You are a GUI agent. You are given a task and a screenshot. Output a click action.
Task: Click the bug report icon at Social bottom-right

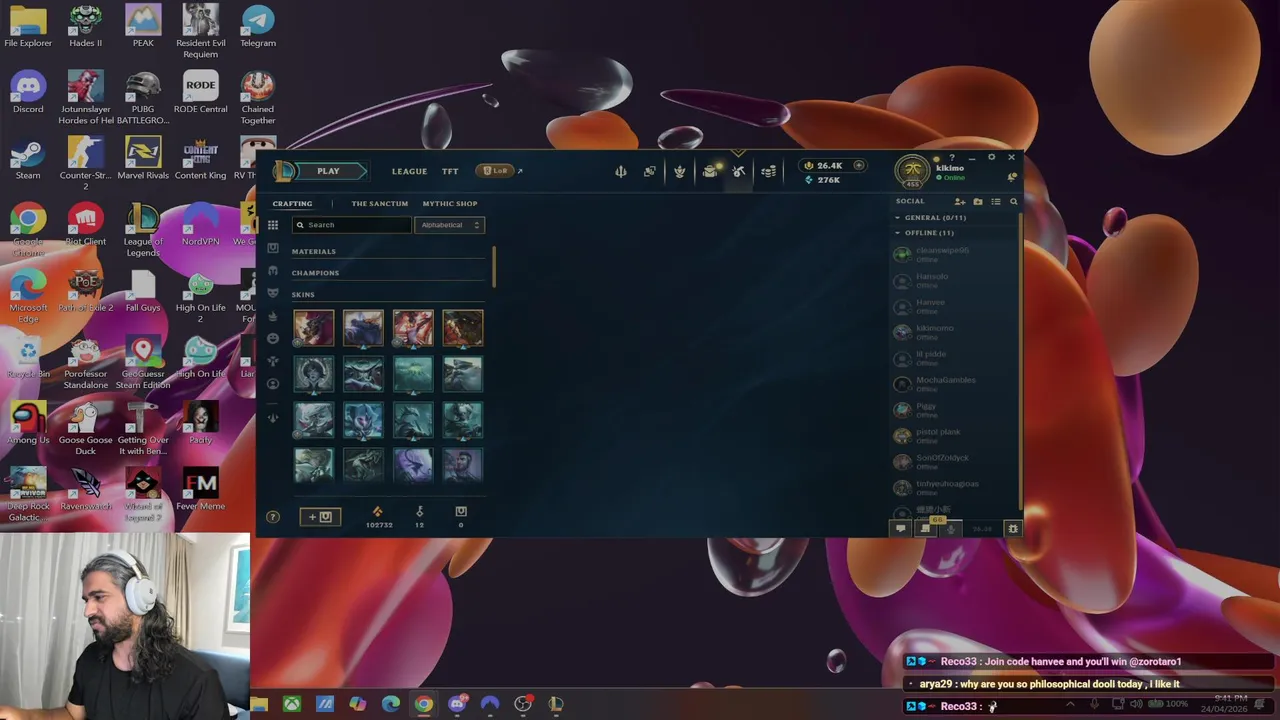click(1013, 529)
